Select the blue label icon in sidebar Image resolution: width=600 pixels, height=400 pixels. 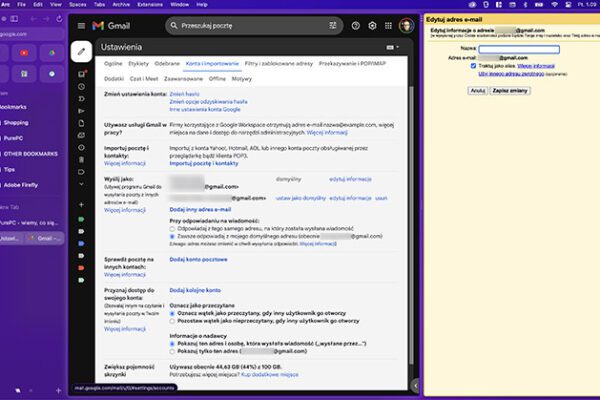(x=81, y=243)
